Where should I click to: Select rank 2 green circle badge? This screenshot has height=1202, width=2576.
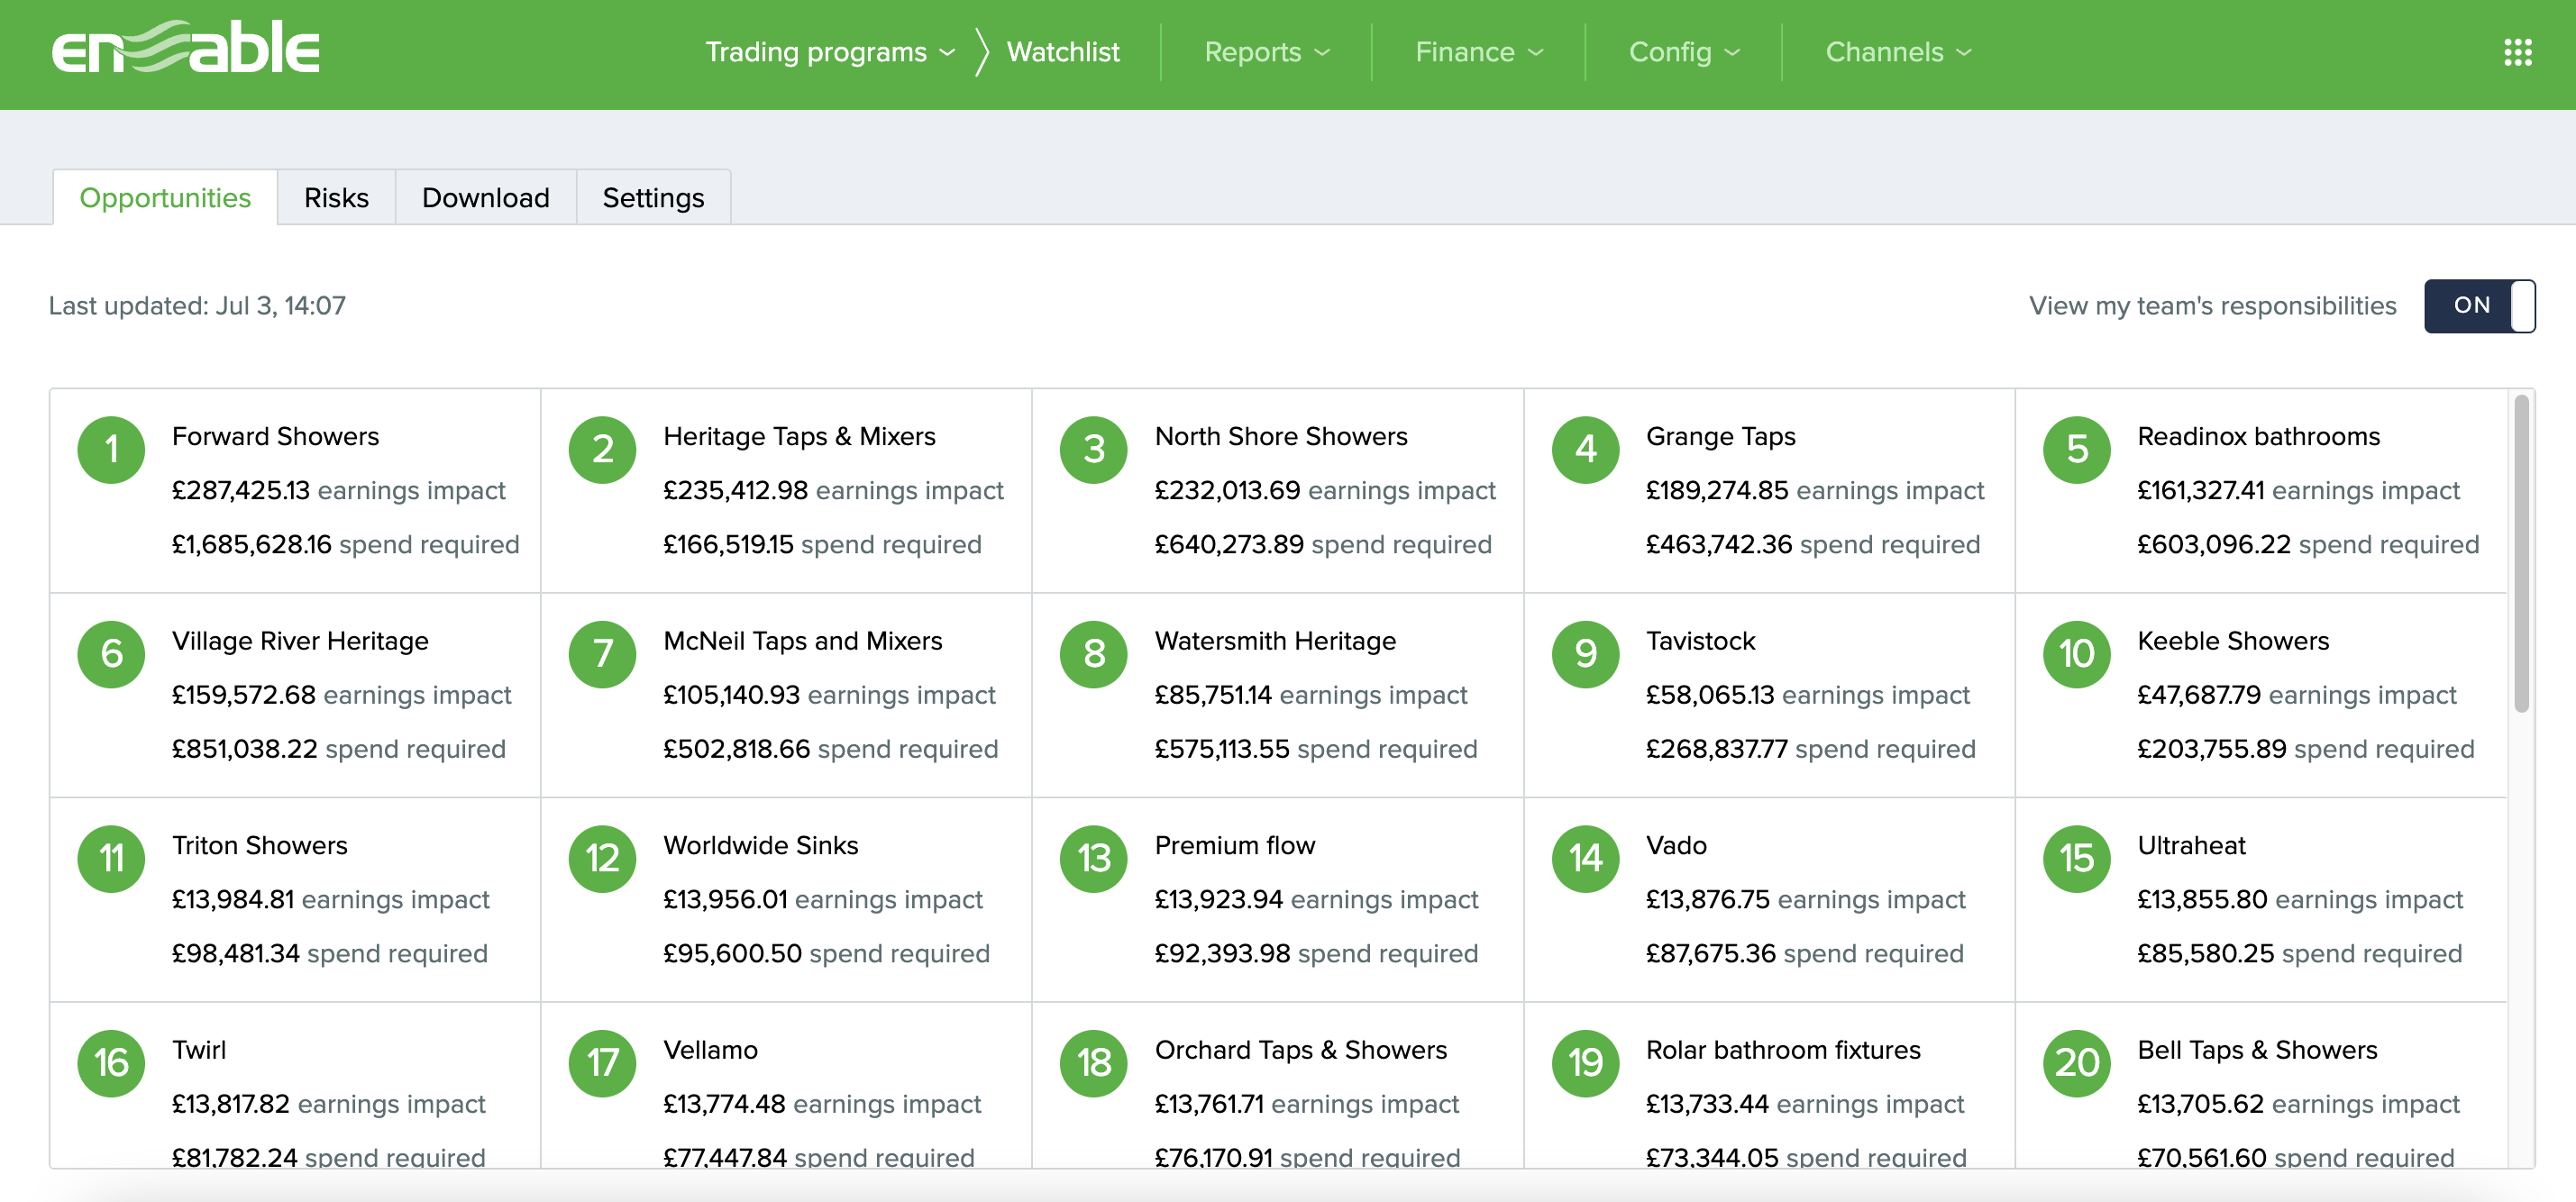pyautogui.click(x=602, y=450)
